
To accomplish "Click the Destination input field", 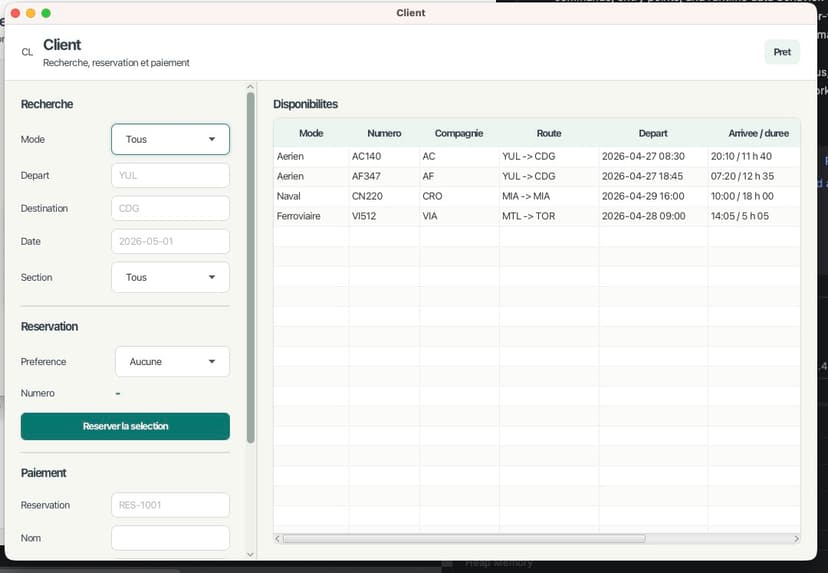I will pyautogui.click(x=170, y=208).
